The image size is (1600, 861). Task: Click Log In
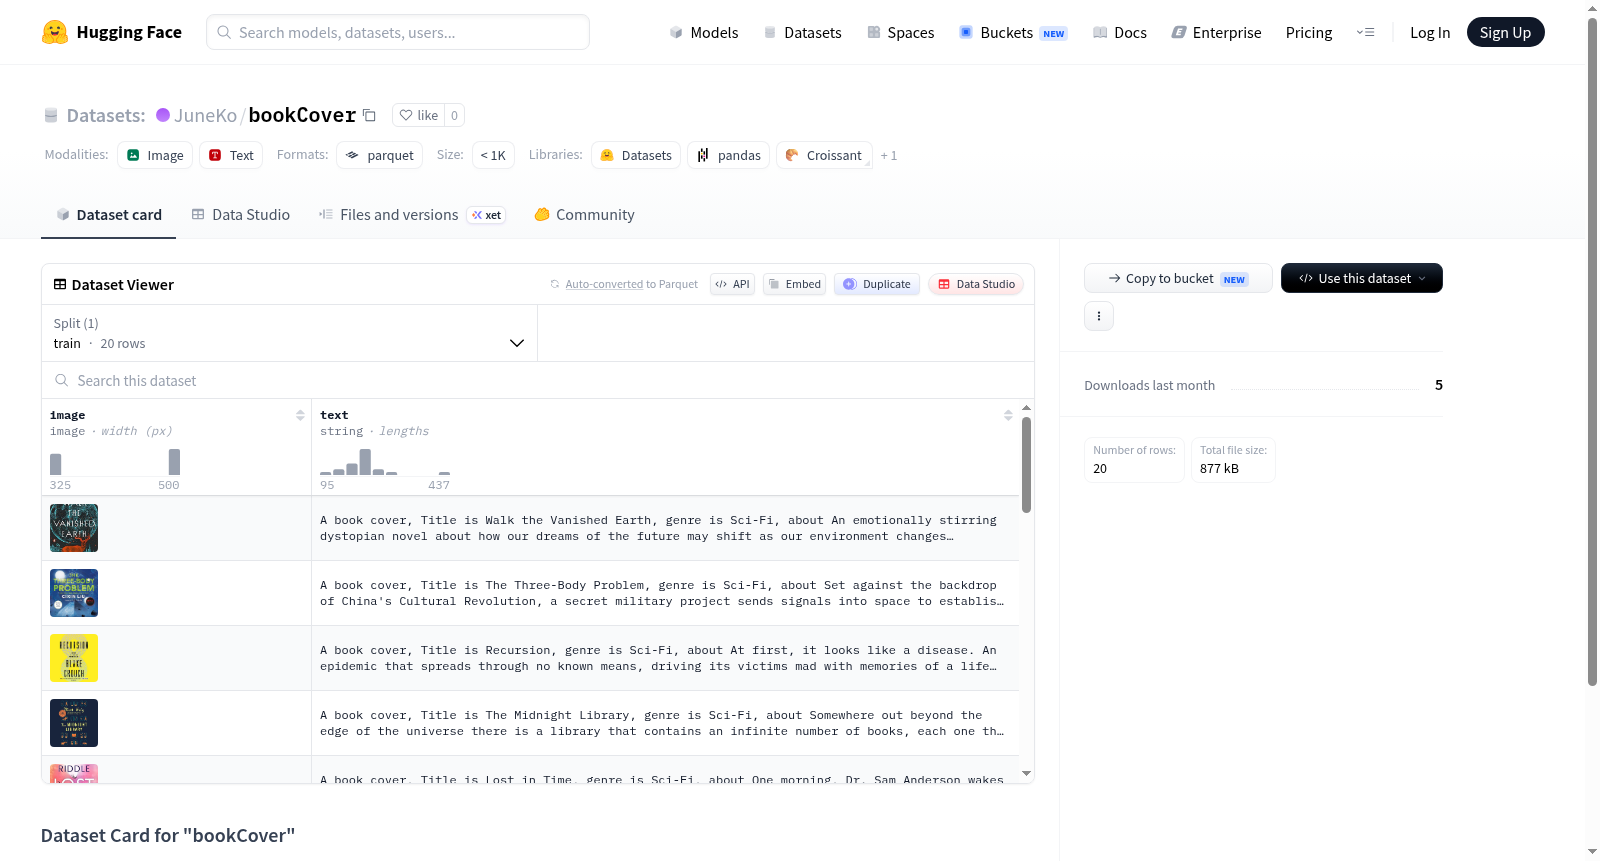click(1430, 33)
